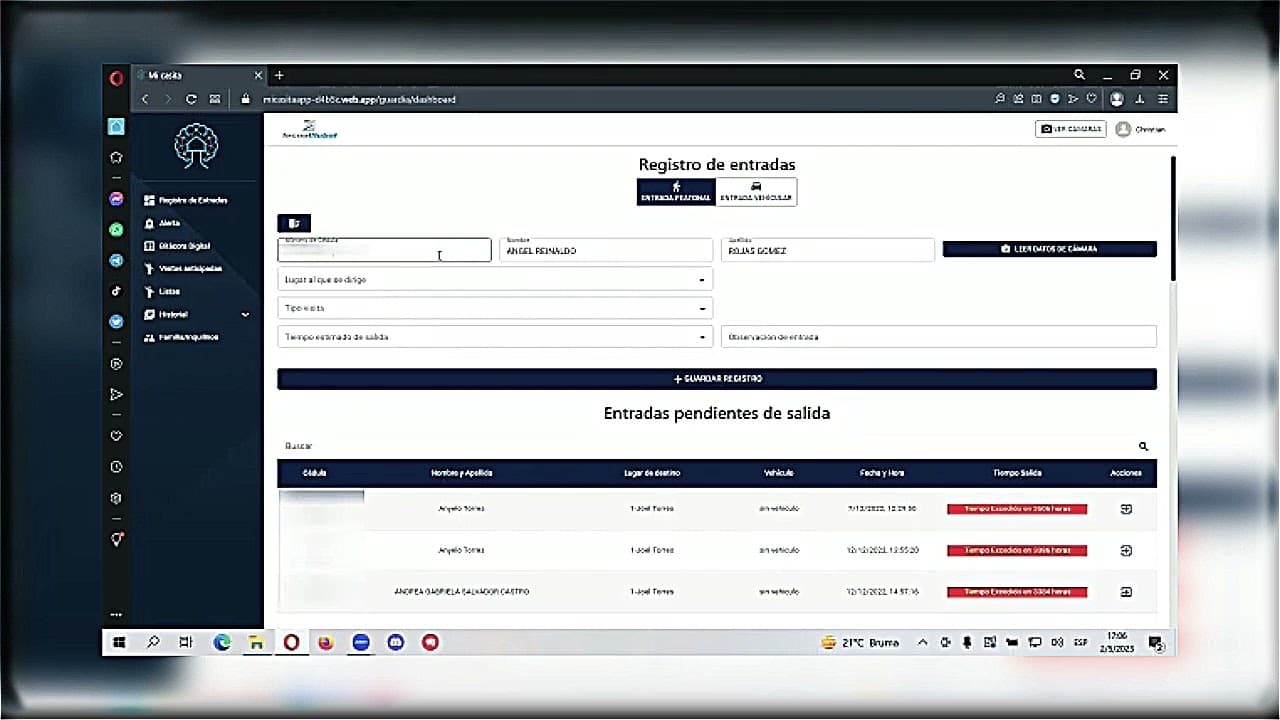Image resolution: width=1280 pixels, height=720 pixels.
Task: Click the Nombre field containing ANGEL REINALDO
Action: (606, 250)
